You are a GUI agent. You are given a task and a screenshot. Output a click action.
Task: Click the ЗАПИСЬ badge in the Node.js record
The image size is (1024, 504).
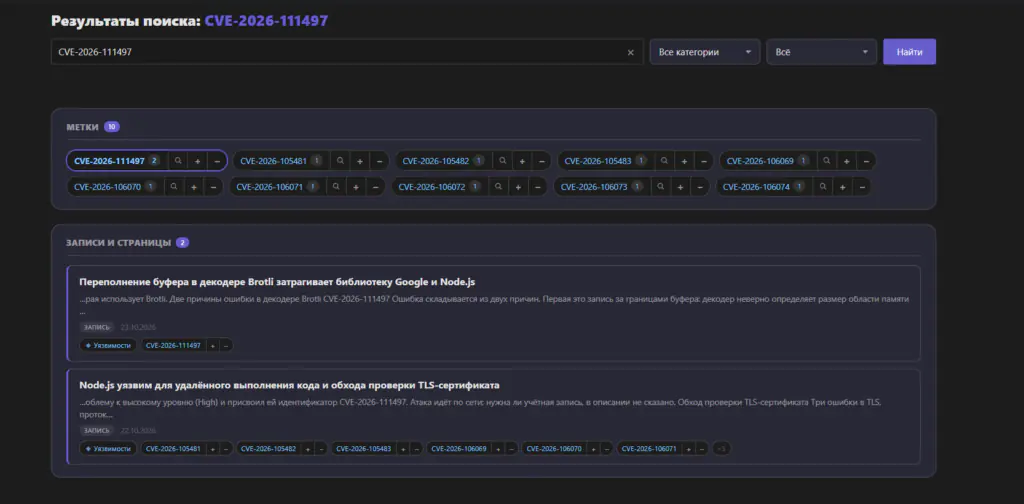[x=97, y=430]
